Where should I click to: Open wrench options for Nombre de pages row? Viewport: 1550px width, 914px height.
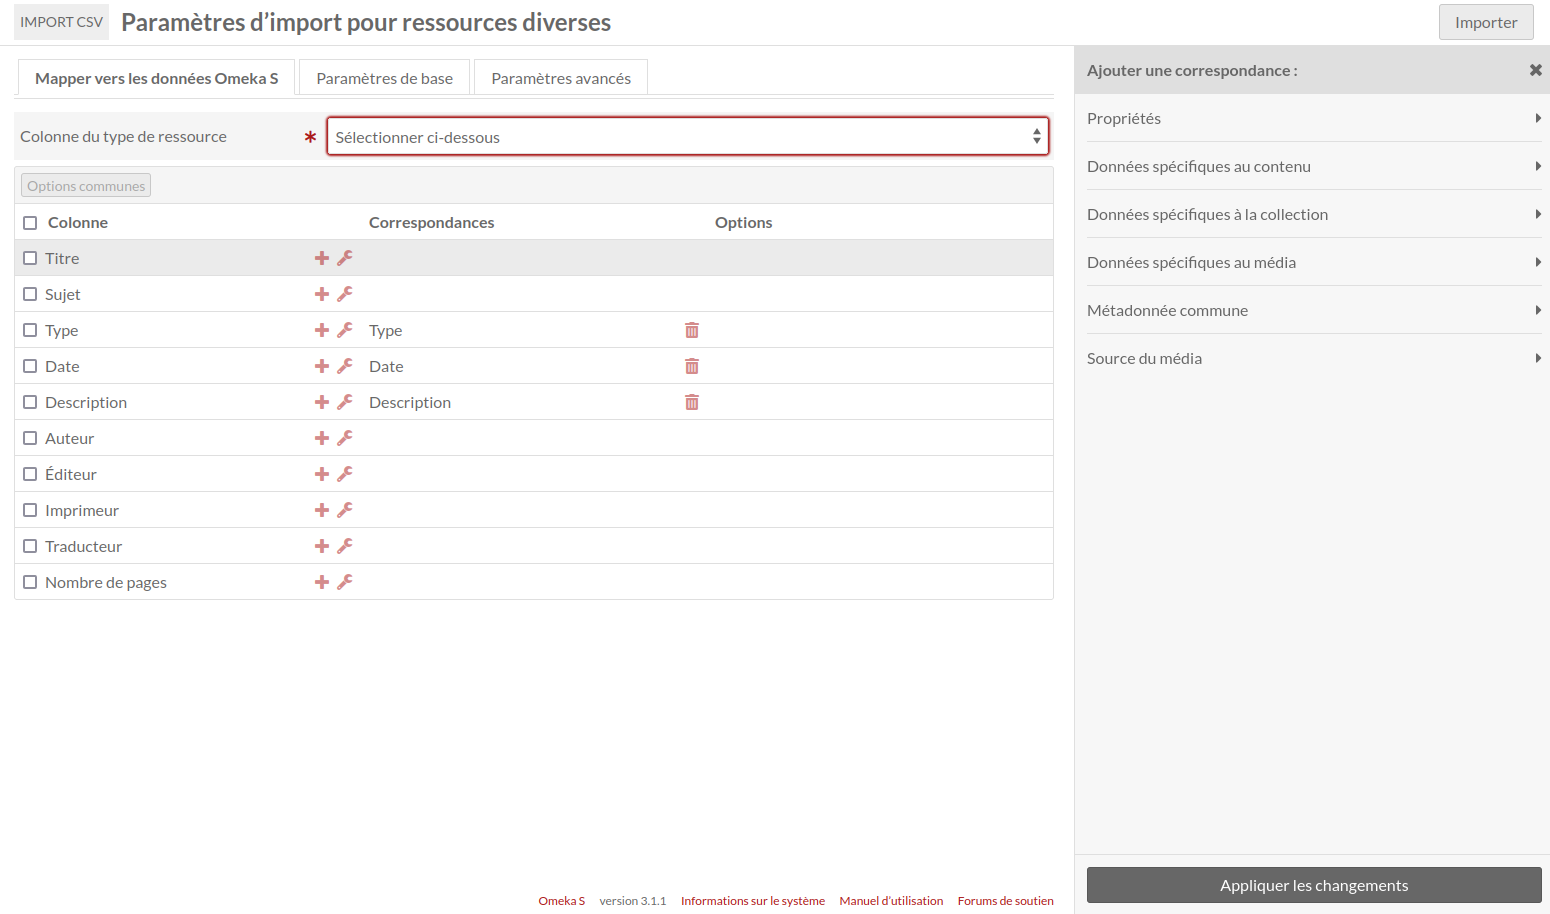[x=345, y=582]
